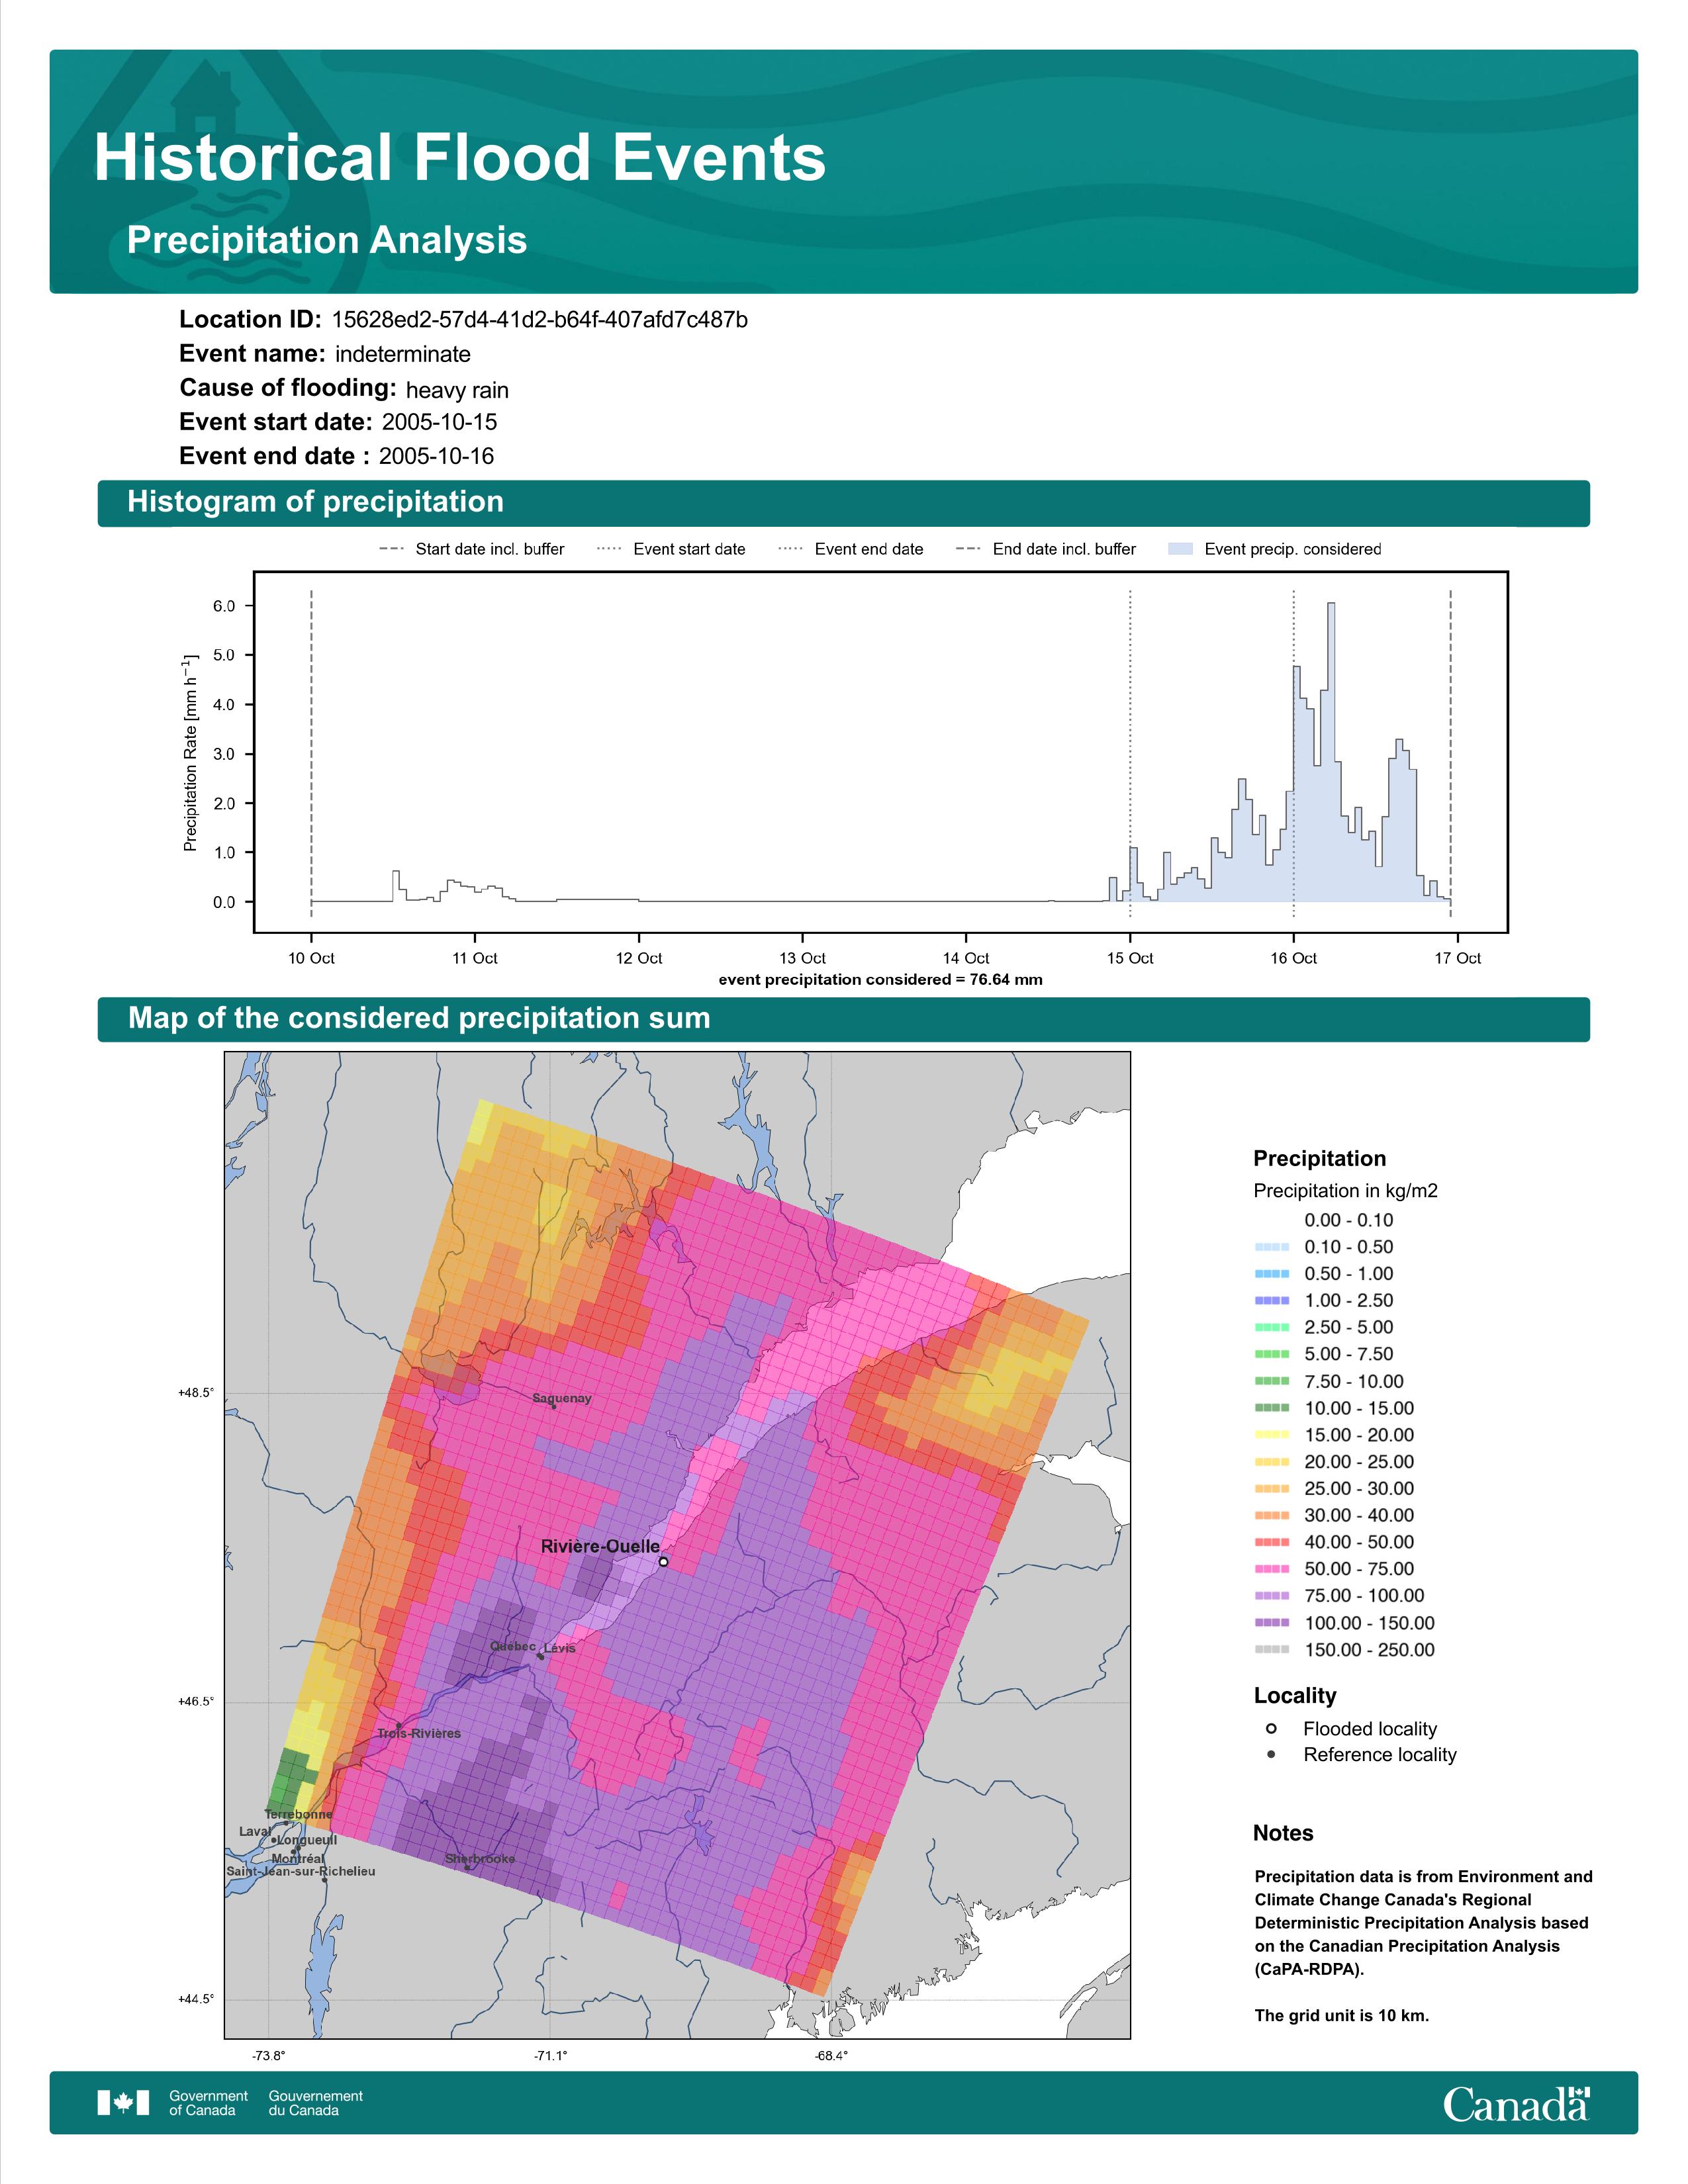The image size is (1688, 2184).
Task: Click the Locality legend heading
Action: coord(1295,1696)
